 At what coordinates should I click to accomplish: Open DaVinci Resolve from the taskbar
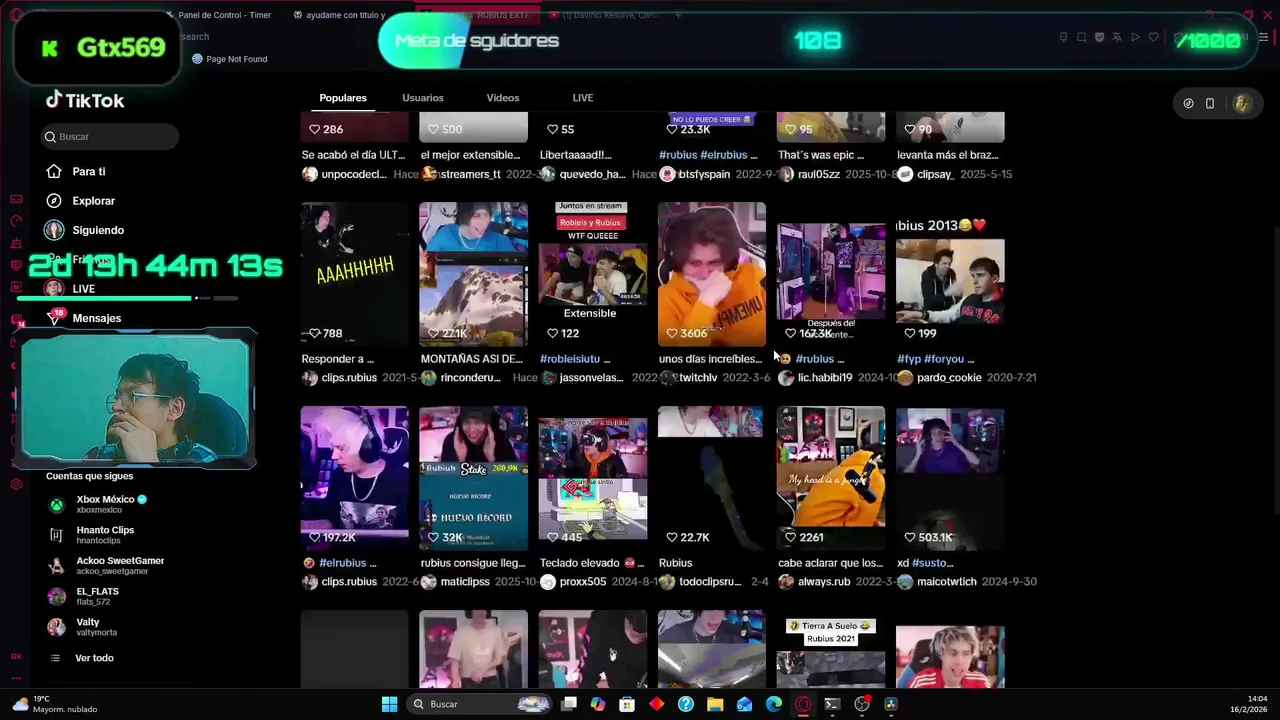[891, 704]
